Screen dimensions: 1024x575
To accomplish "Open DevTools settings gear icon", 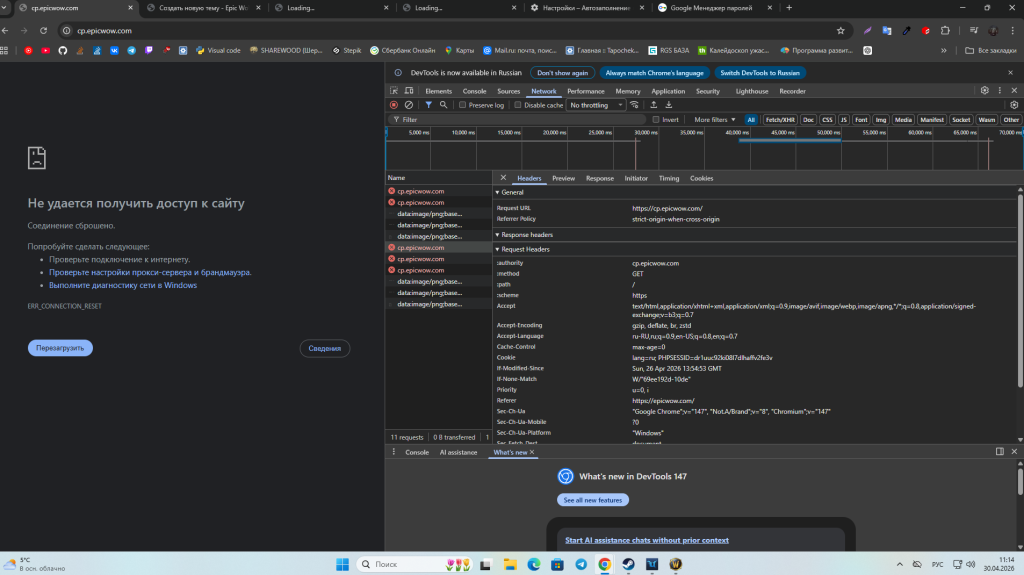I will (x=985, y=91).
